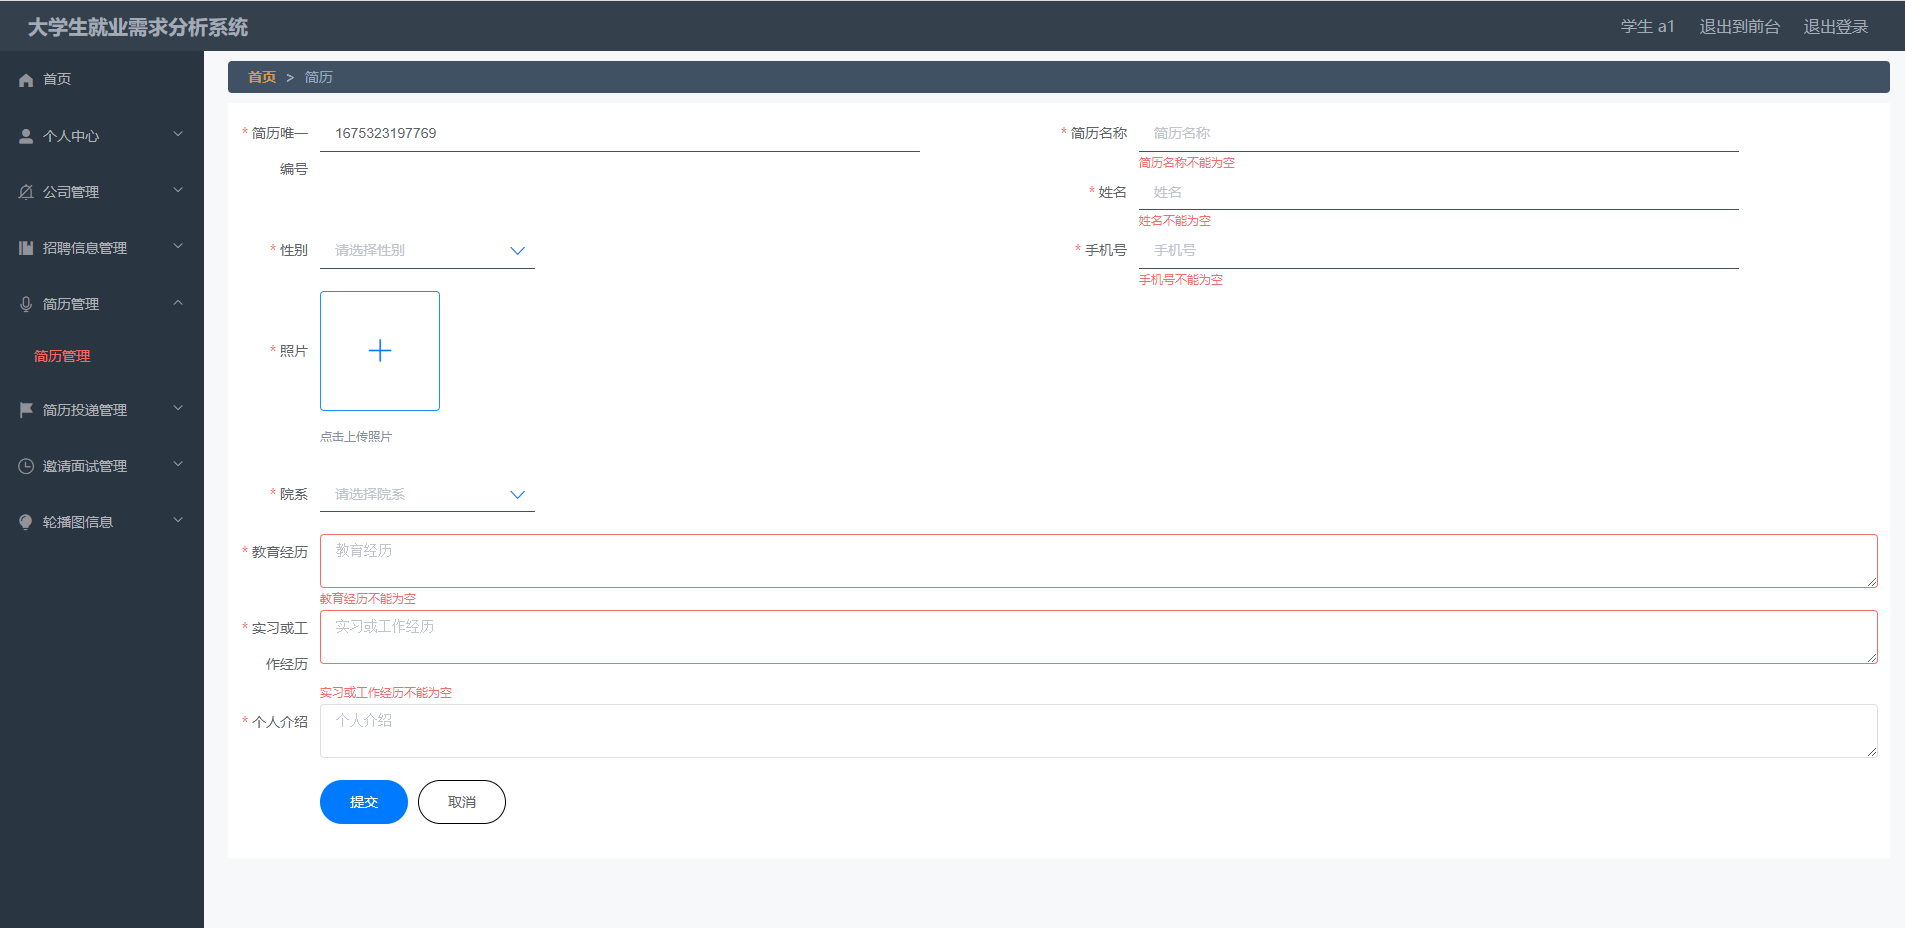Expand the 公司管理 chevron

178,190
